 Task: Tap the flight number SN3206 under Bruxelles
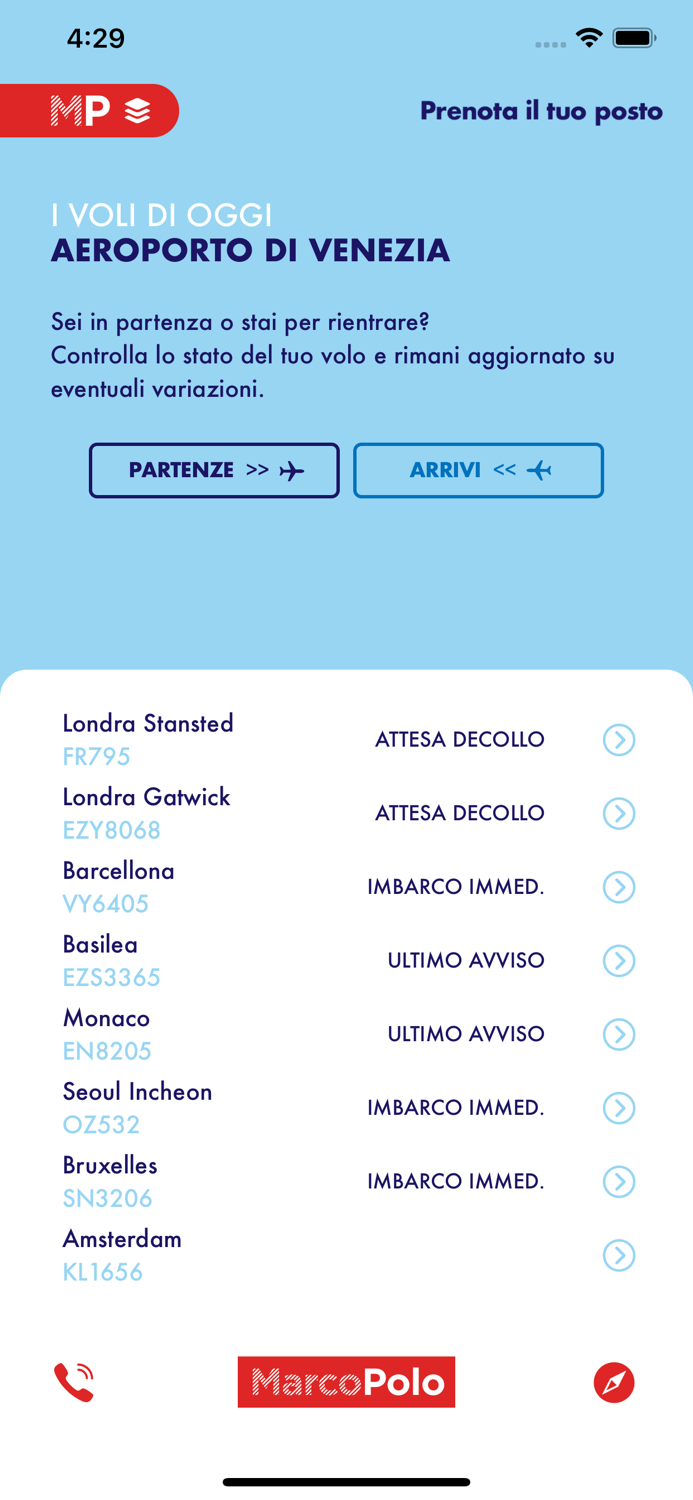(x=108, y=1198)
